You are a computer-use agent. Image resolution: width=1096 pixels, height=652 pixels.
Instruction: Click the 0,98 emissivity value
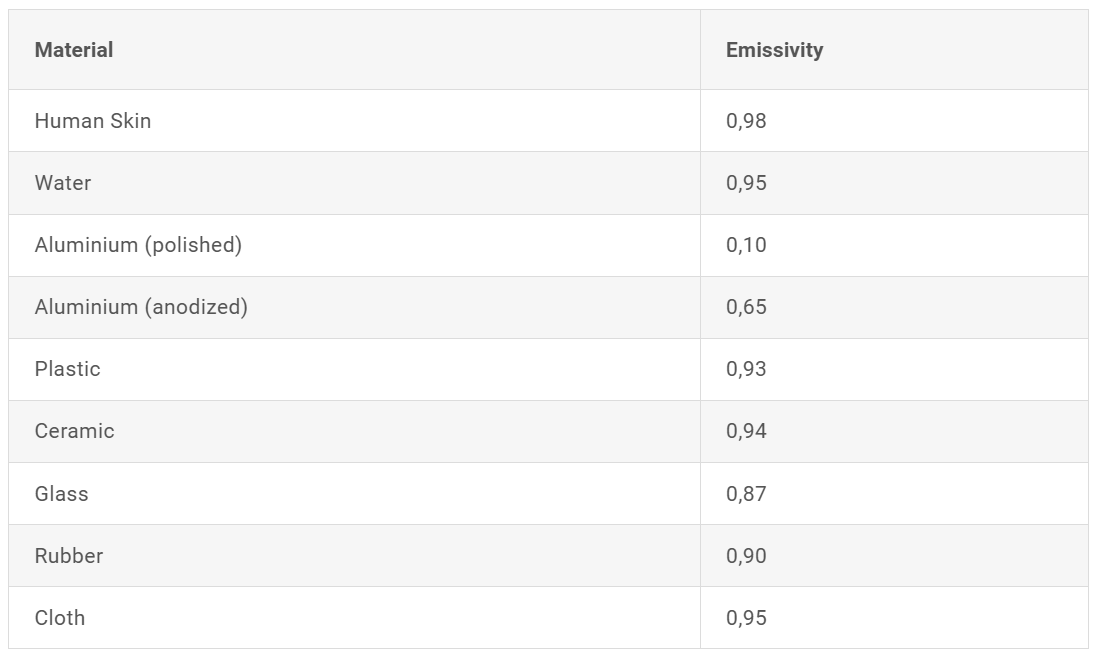746,121
